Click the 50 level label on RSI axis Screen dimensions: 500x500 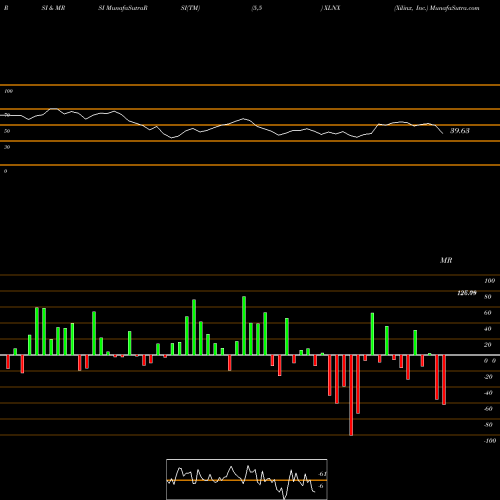point(7,131)
